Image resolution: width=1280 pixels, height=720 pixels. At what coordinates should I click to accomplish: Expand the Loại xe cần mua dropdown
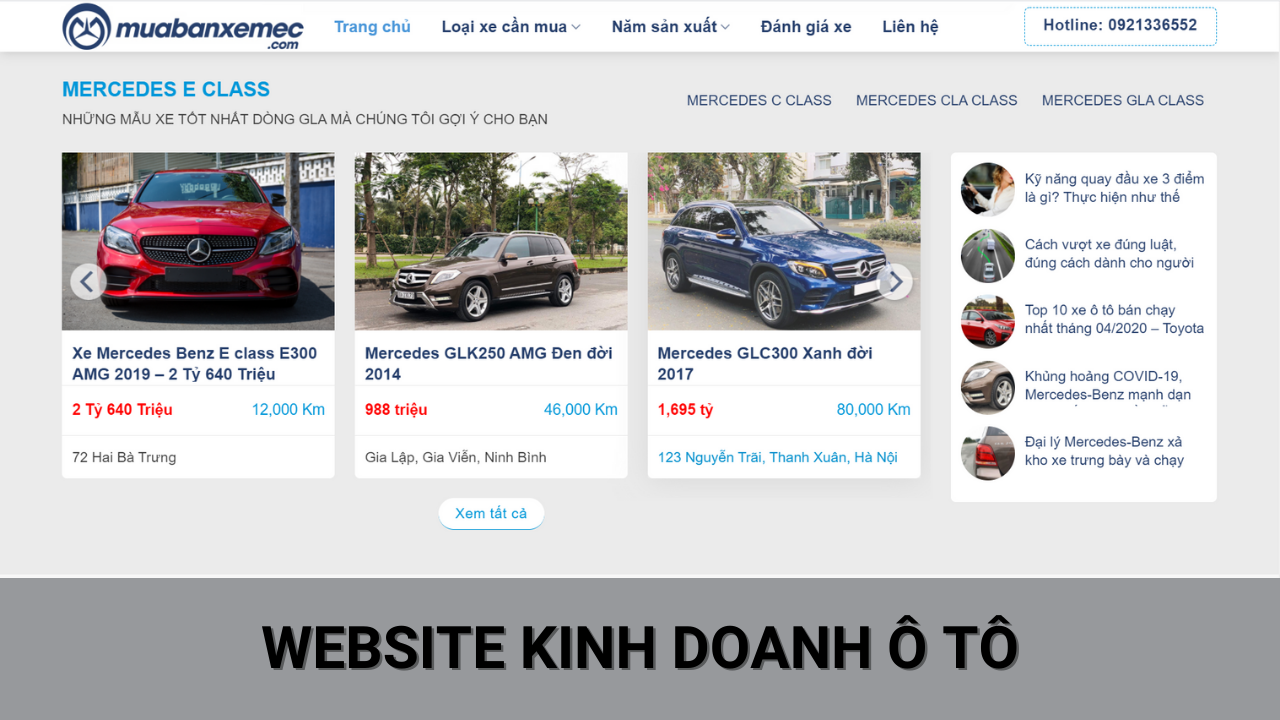click(x=511, y=27)
